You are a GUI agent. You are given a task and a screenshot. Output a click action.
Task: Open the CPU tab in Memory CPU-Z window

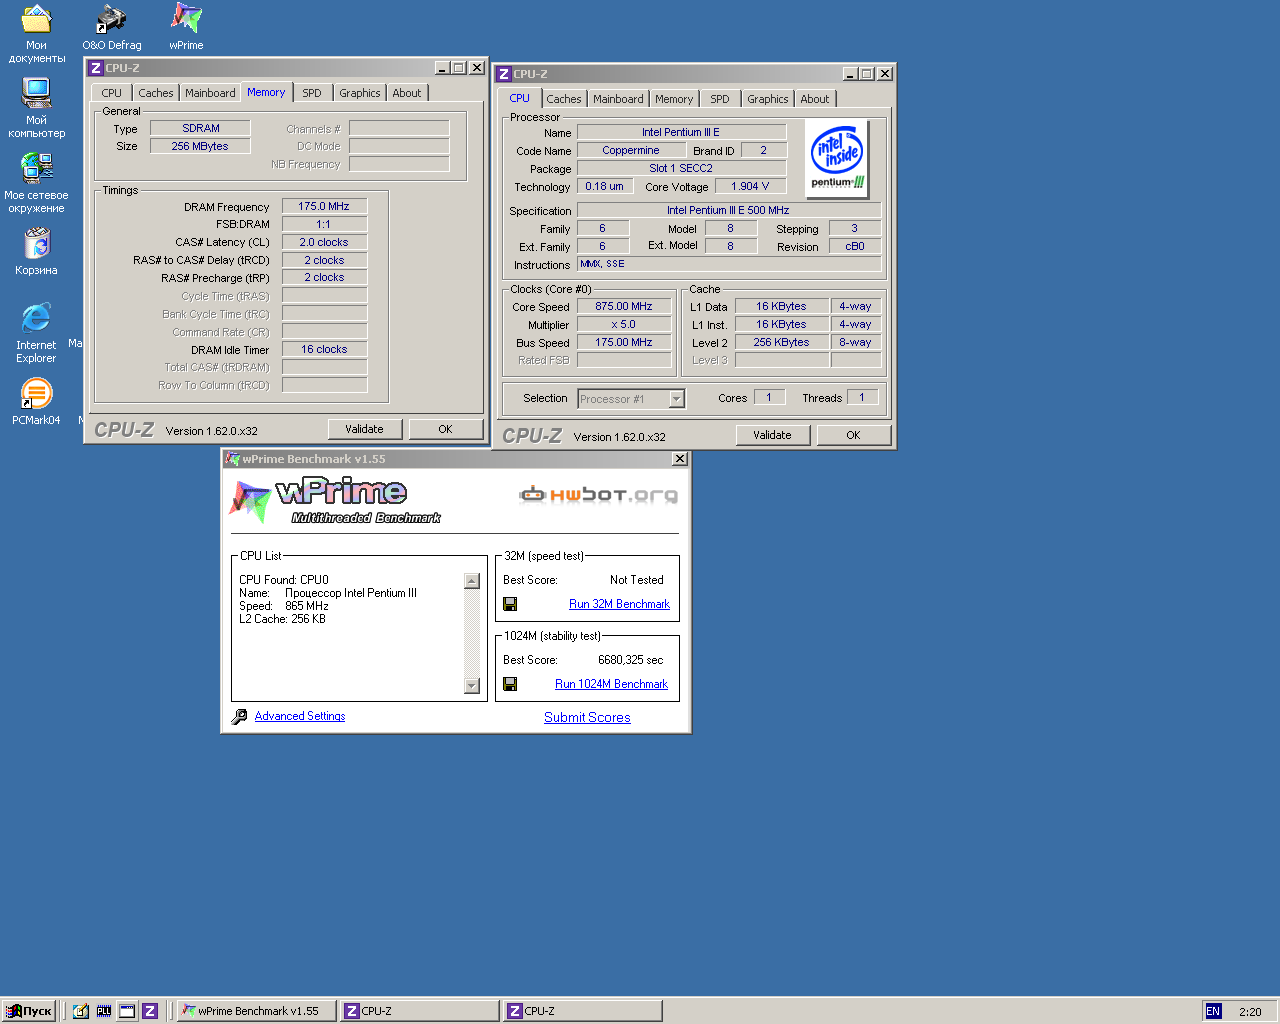[112, 93]
